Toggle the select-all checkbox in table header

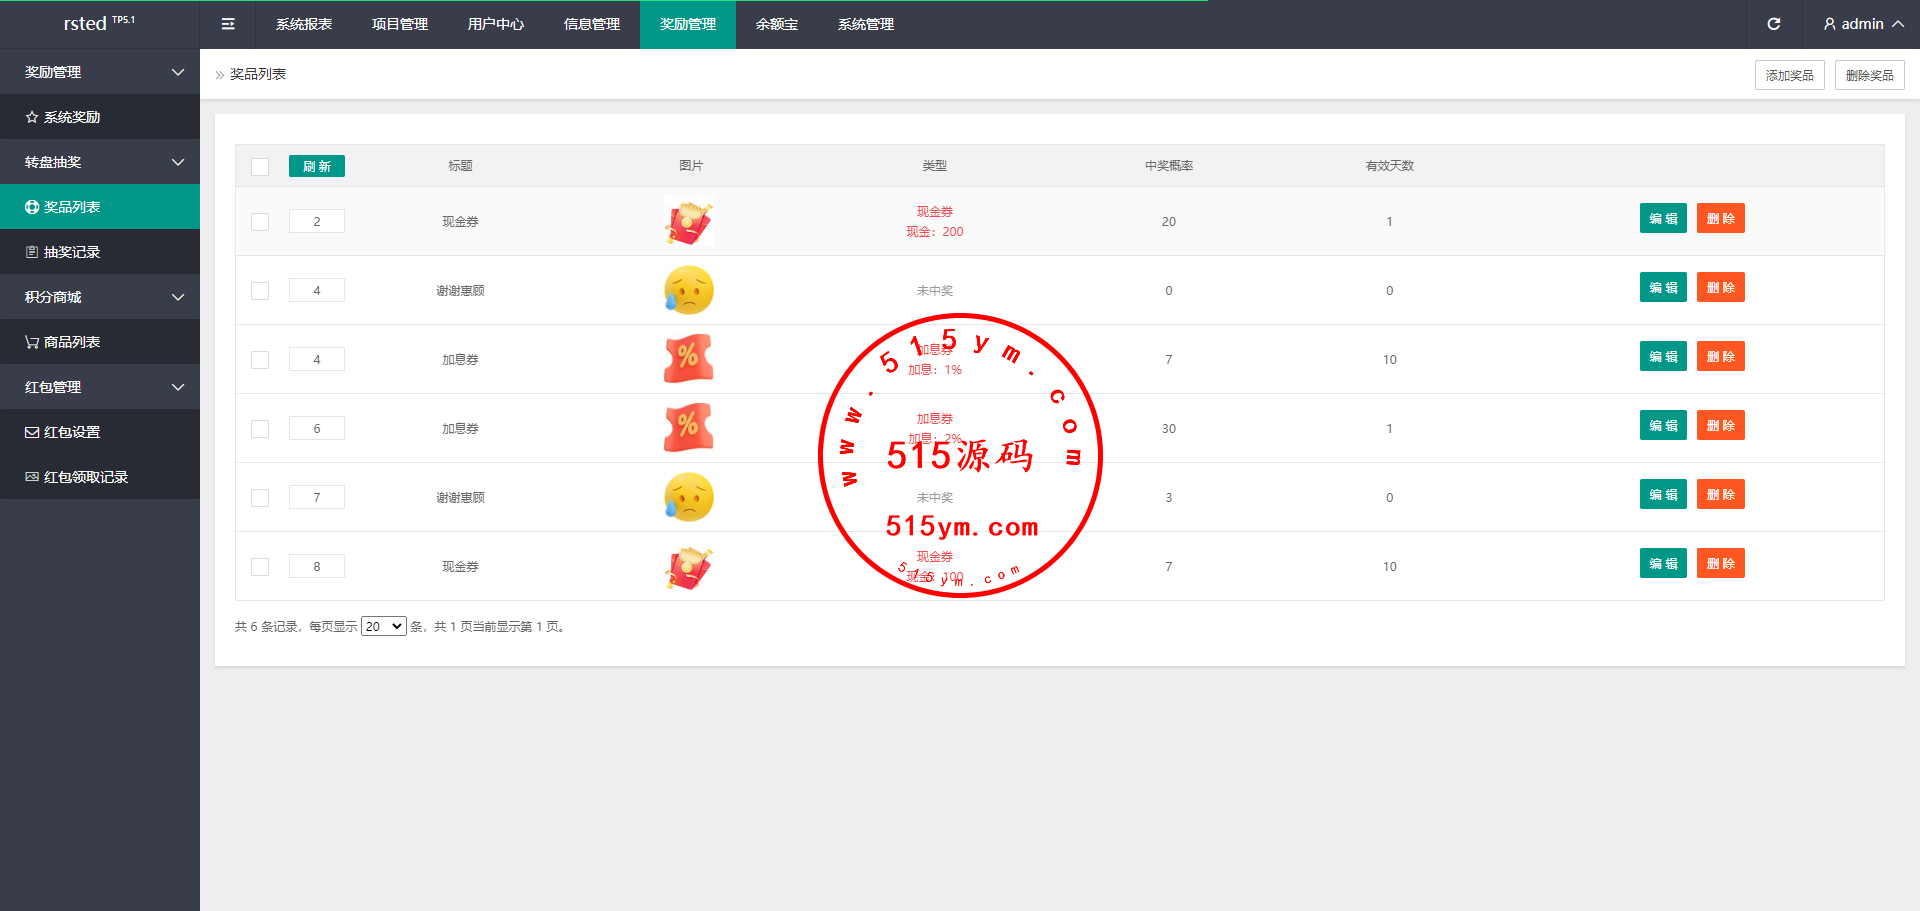click(260, 167)
